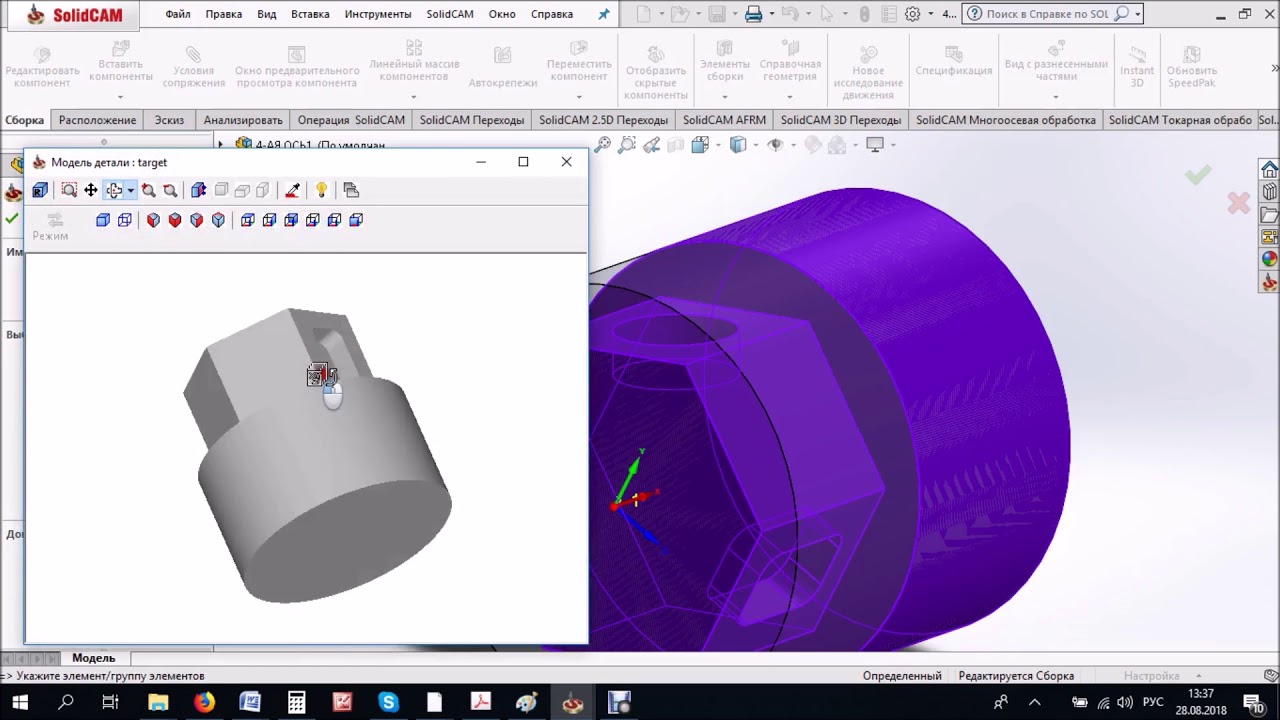Expand the help search dropdown arrow

pos(1138,14)
